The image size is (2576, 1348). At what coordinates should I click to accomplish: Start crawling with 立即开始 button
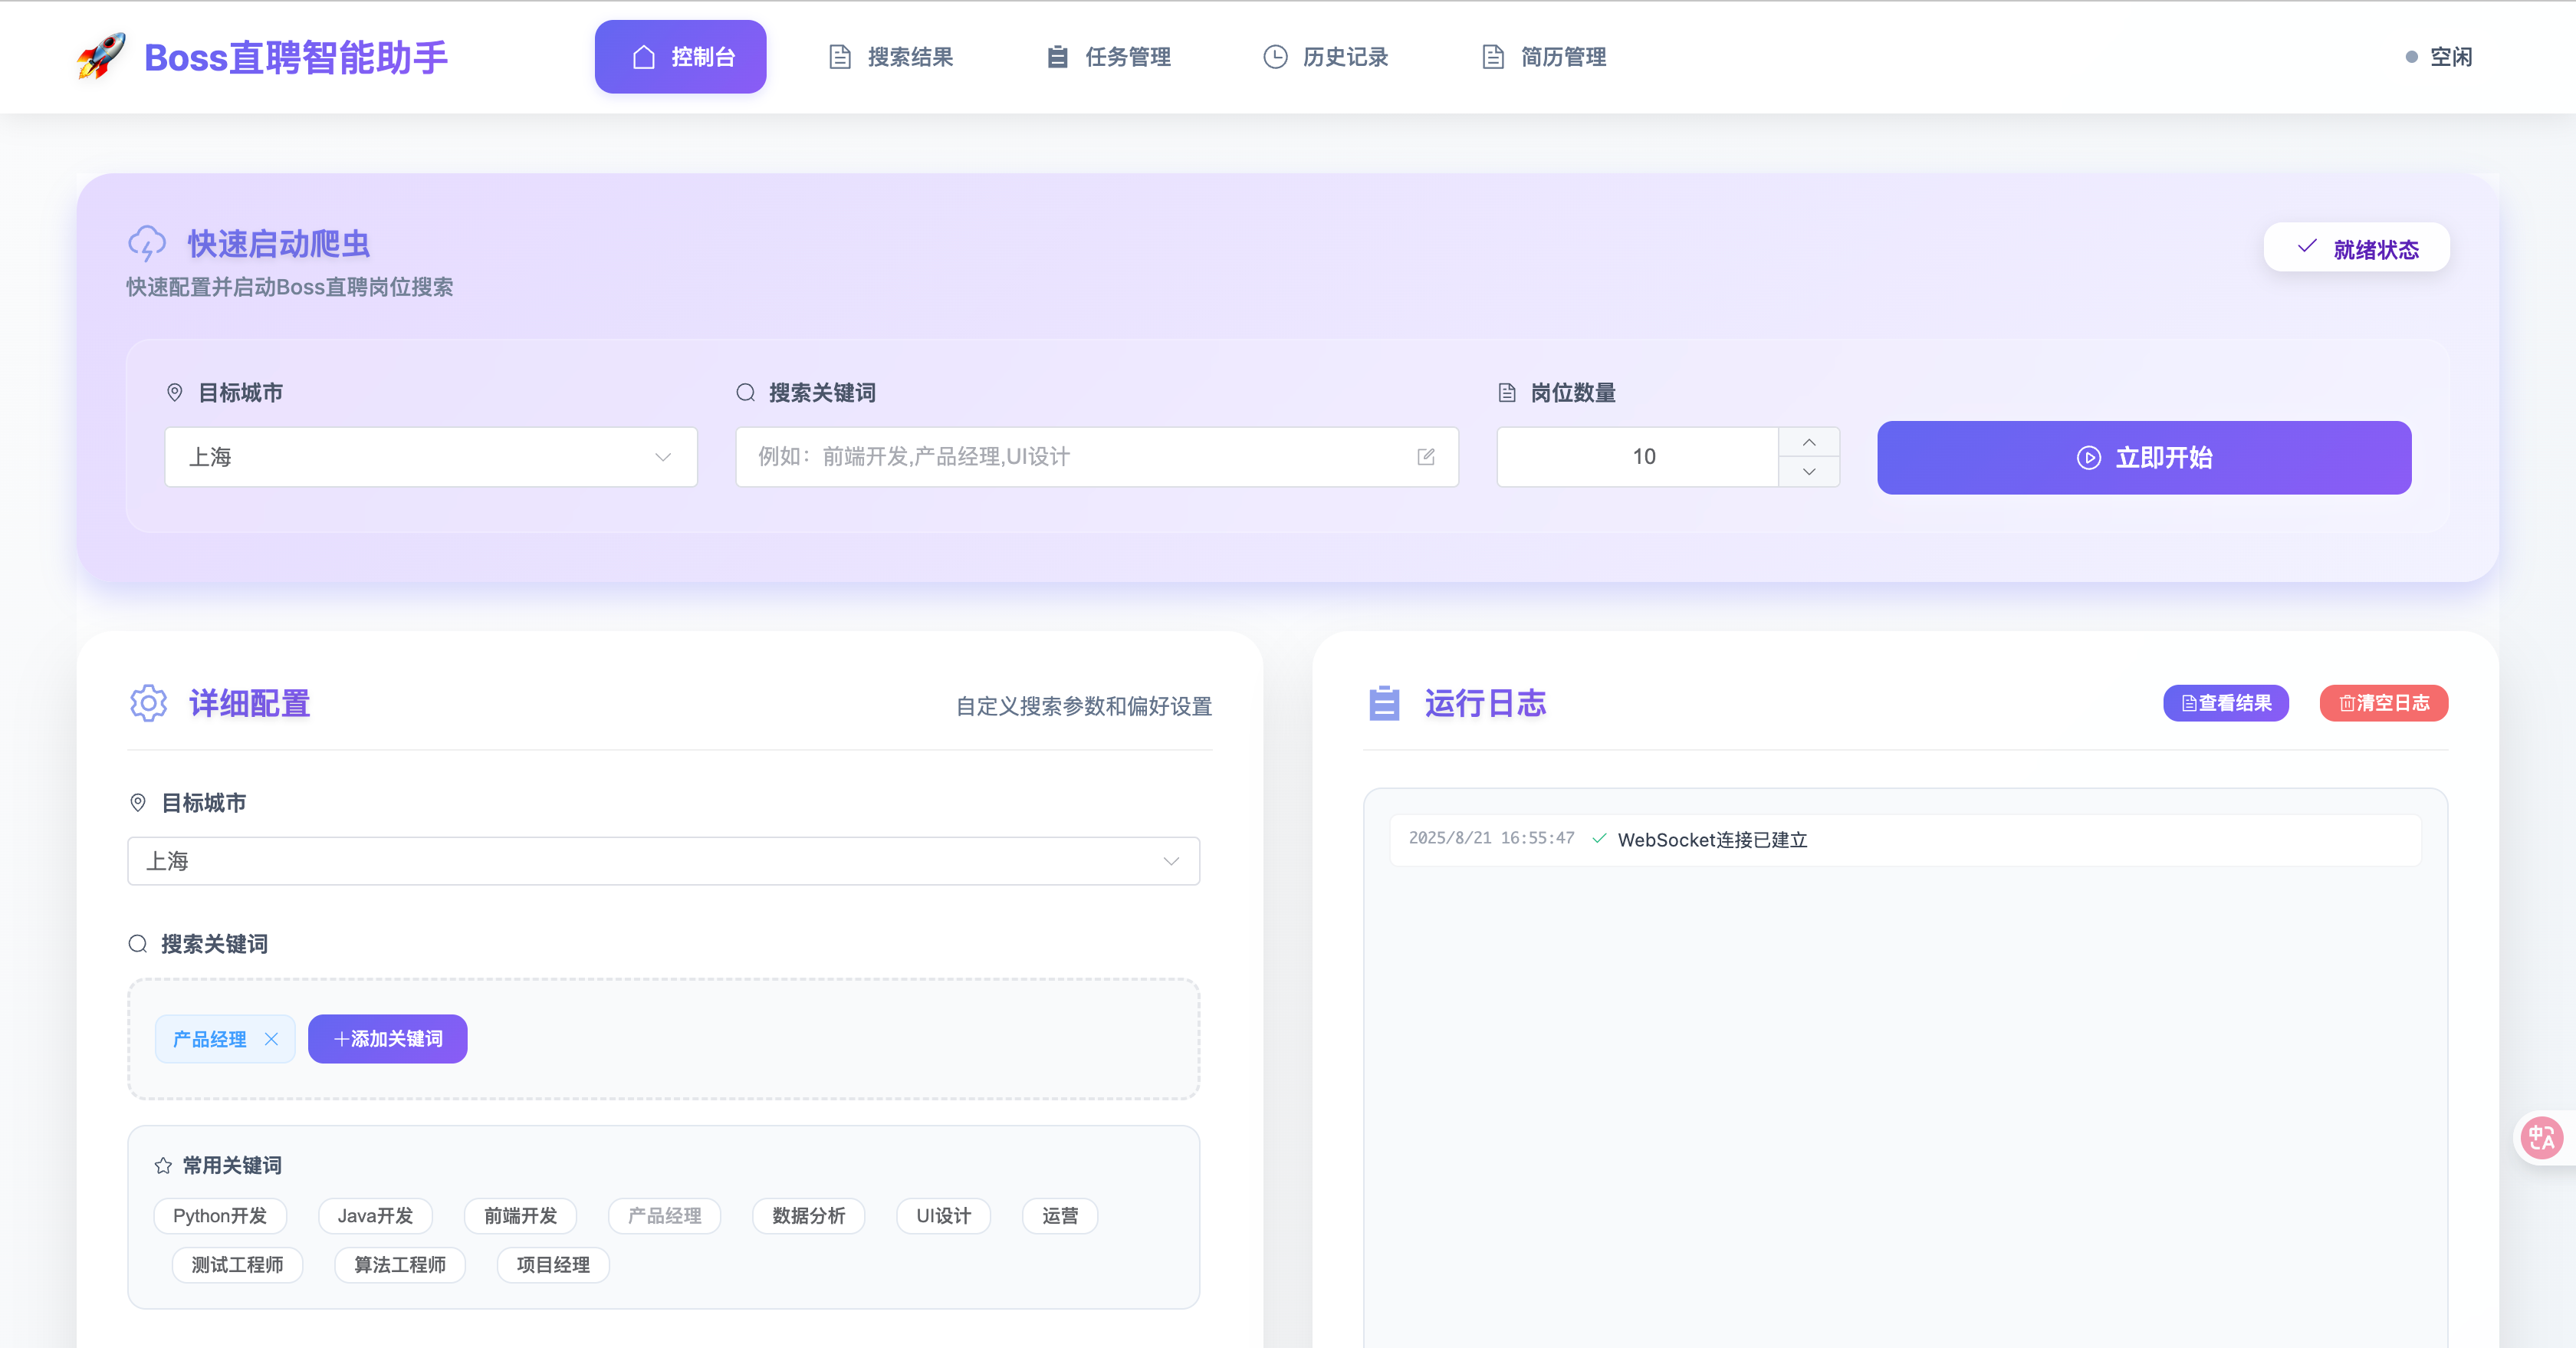[2144, 457]
